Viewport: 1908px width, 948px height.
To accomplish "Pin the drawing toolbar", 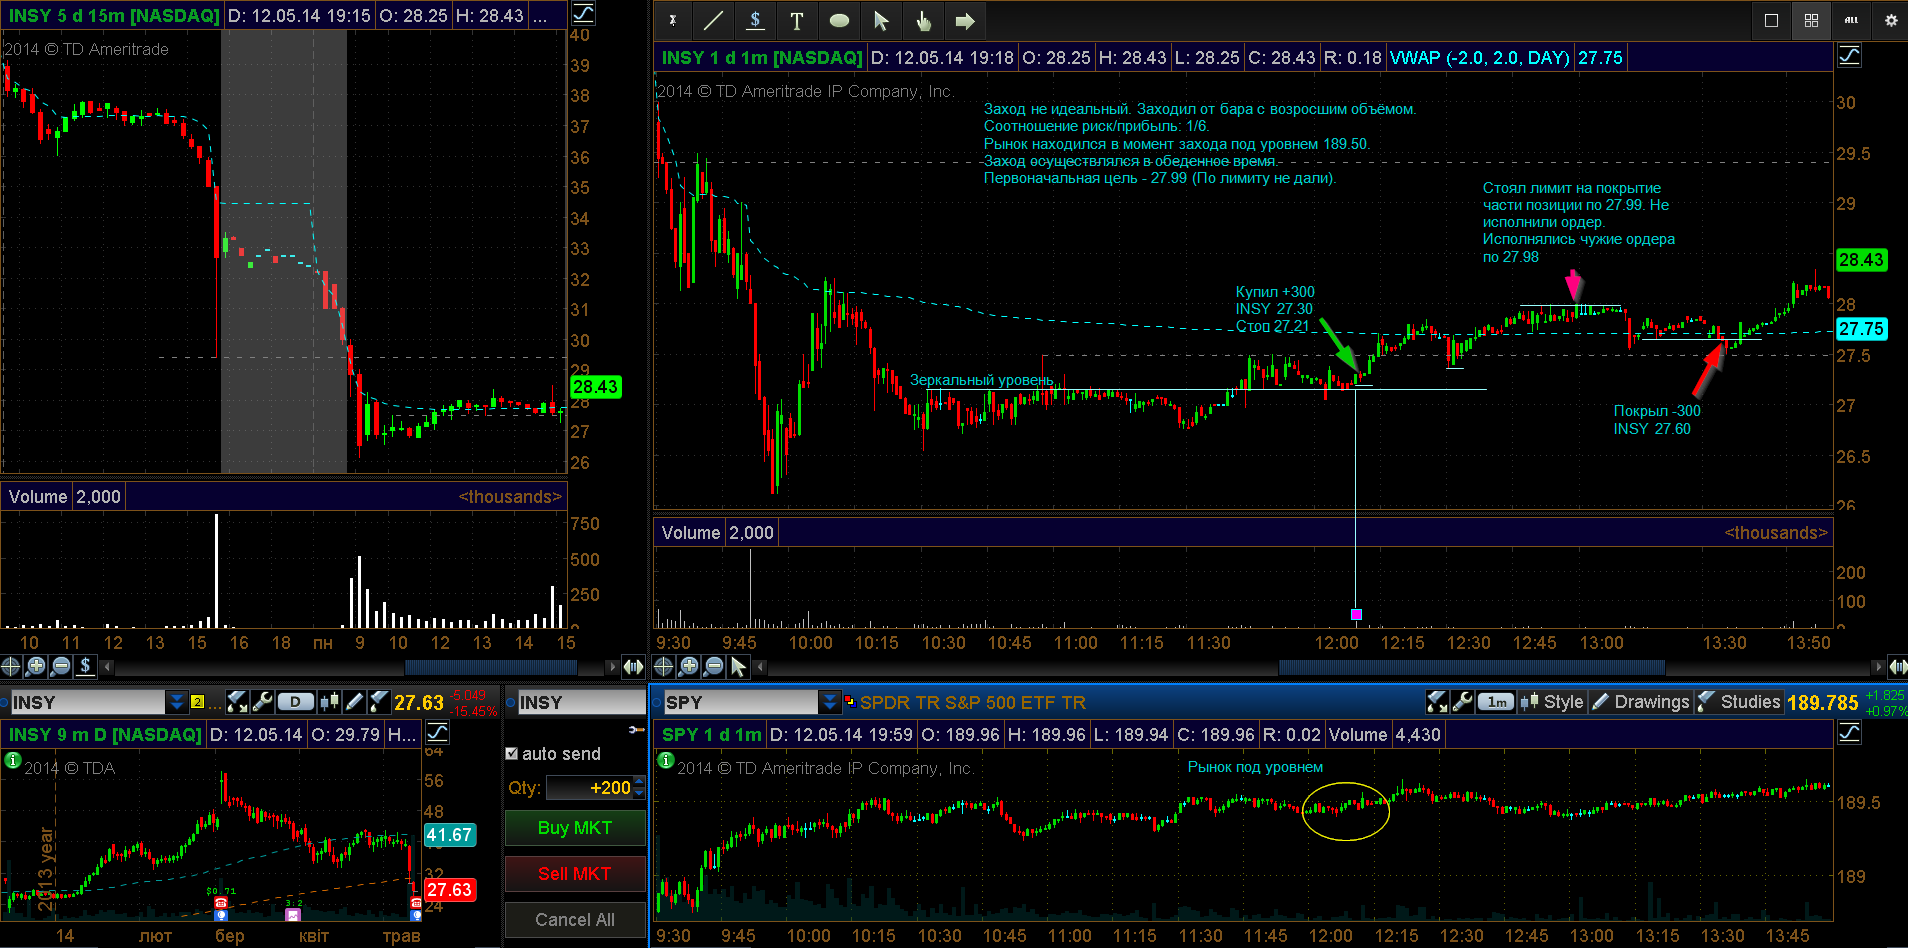I will (x=673, y=20).
